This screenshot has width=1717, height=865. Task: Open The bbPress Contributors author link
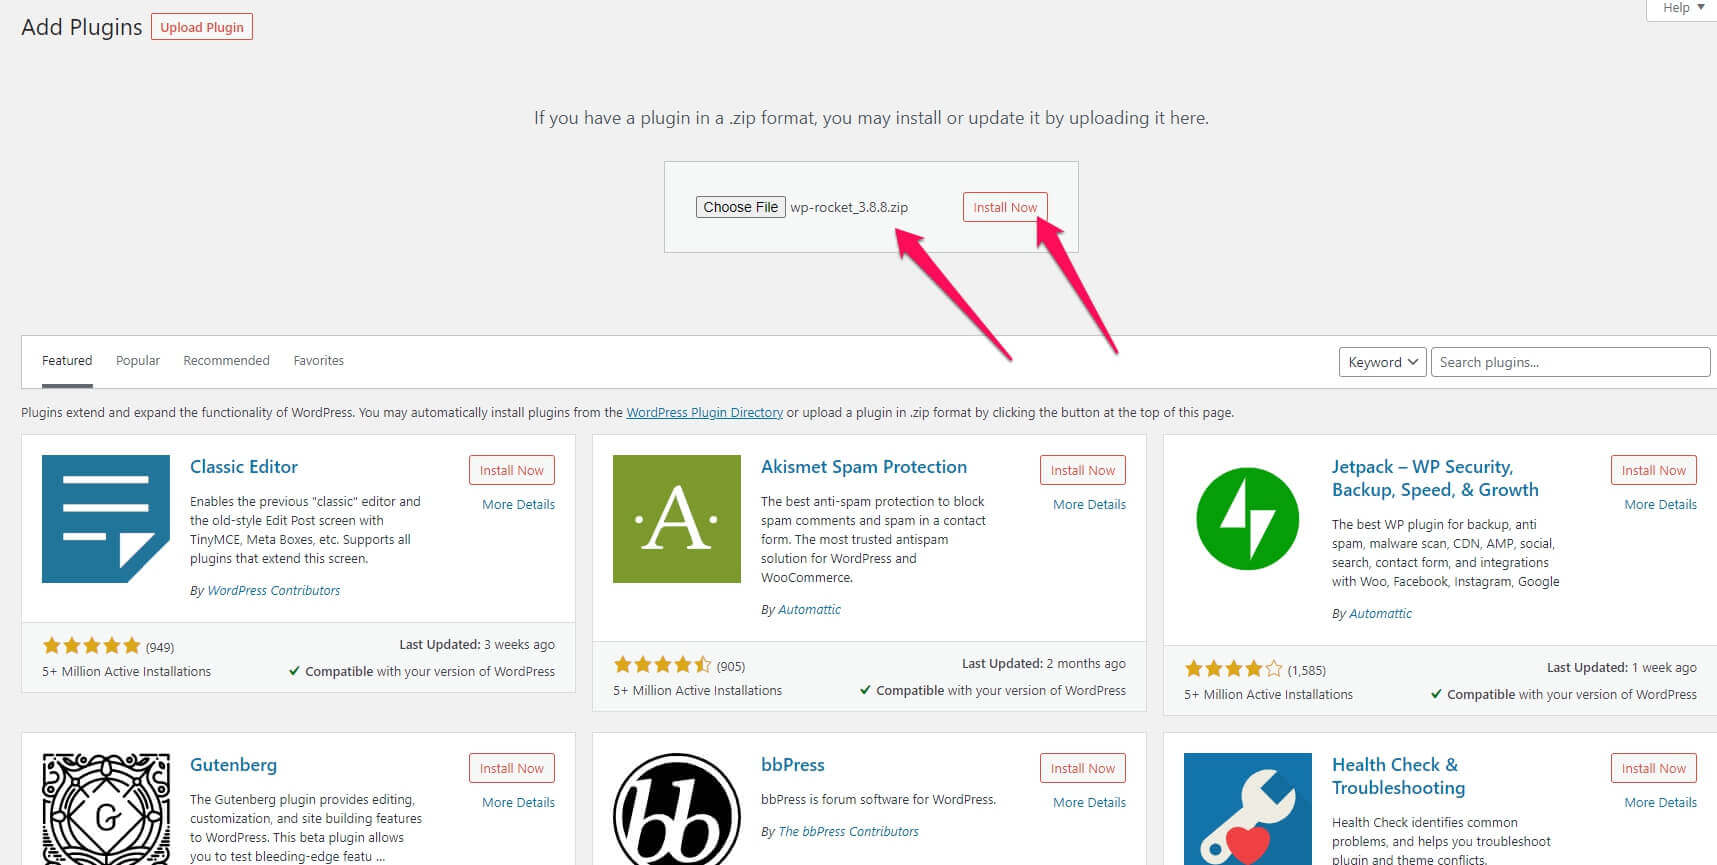click(x=848, y=831)
